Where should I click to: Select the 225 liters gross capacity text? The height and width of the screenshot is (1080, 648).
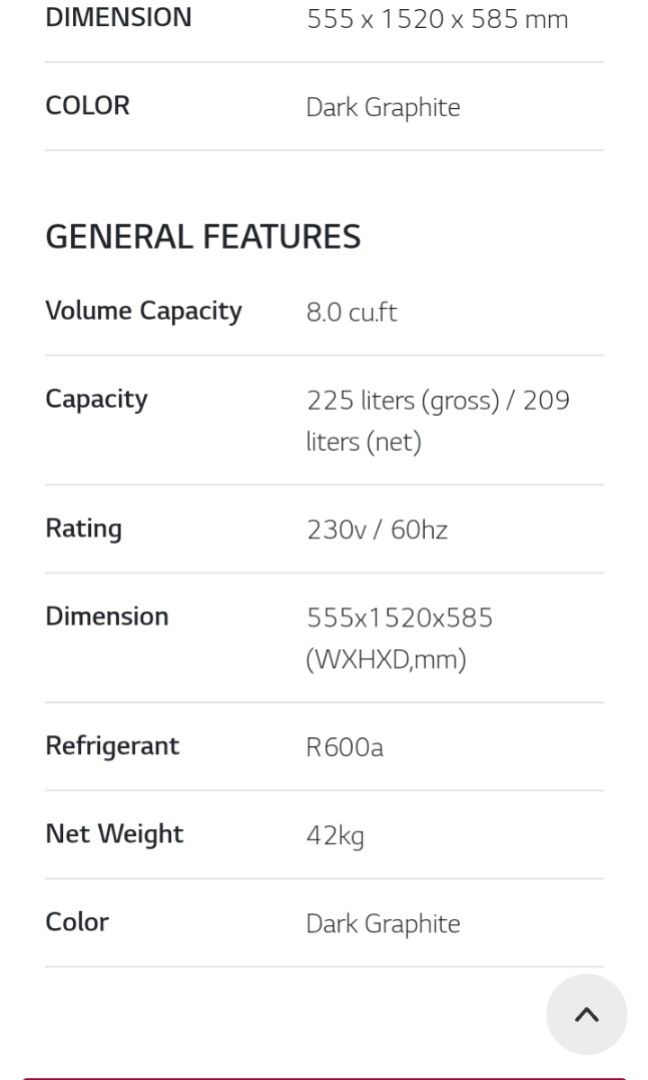439,400
